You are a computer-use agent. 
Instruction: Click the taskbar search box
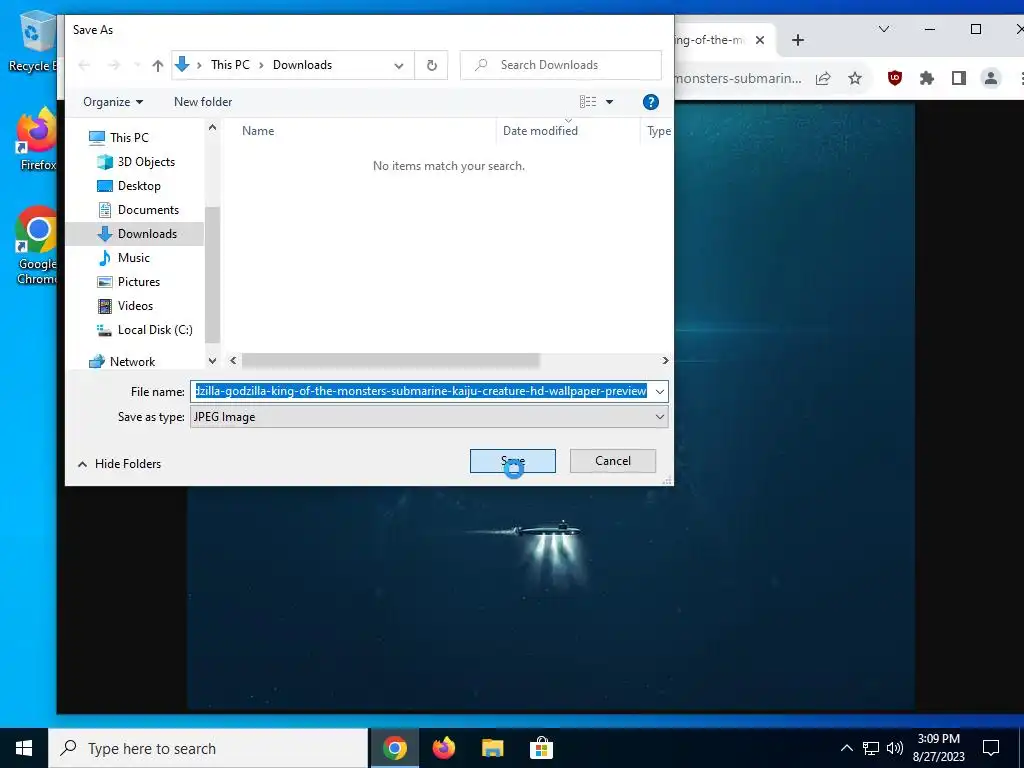208,748
